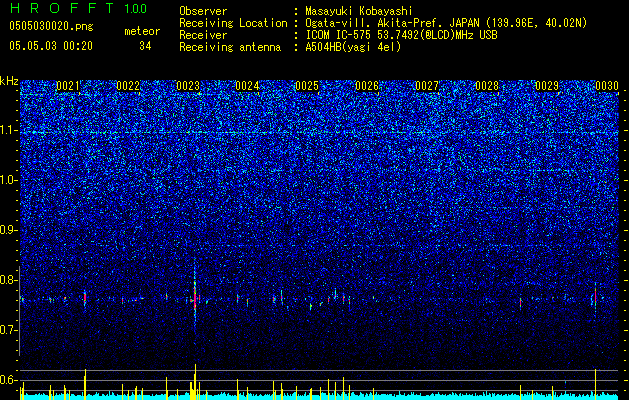Click the 0028 time marker

[487, 86]
